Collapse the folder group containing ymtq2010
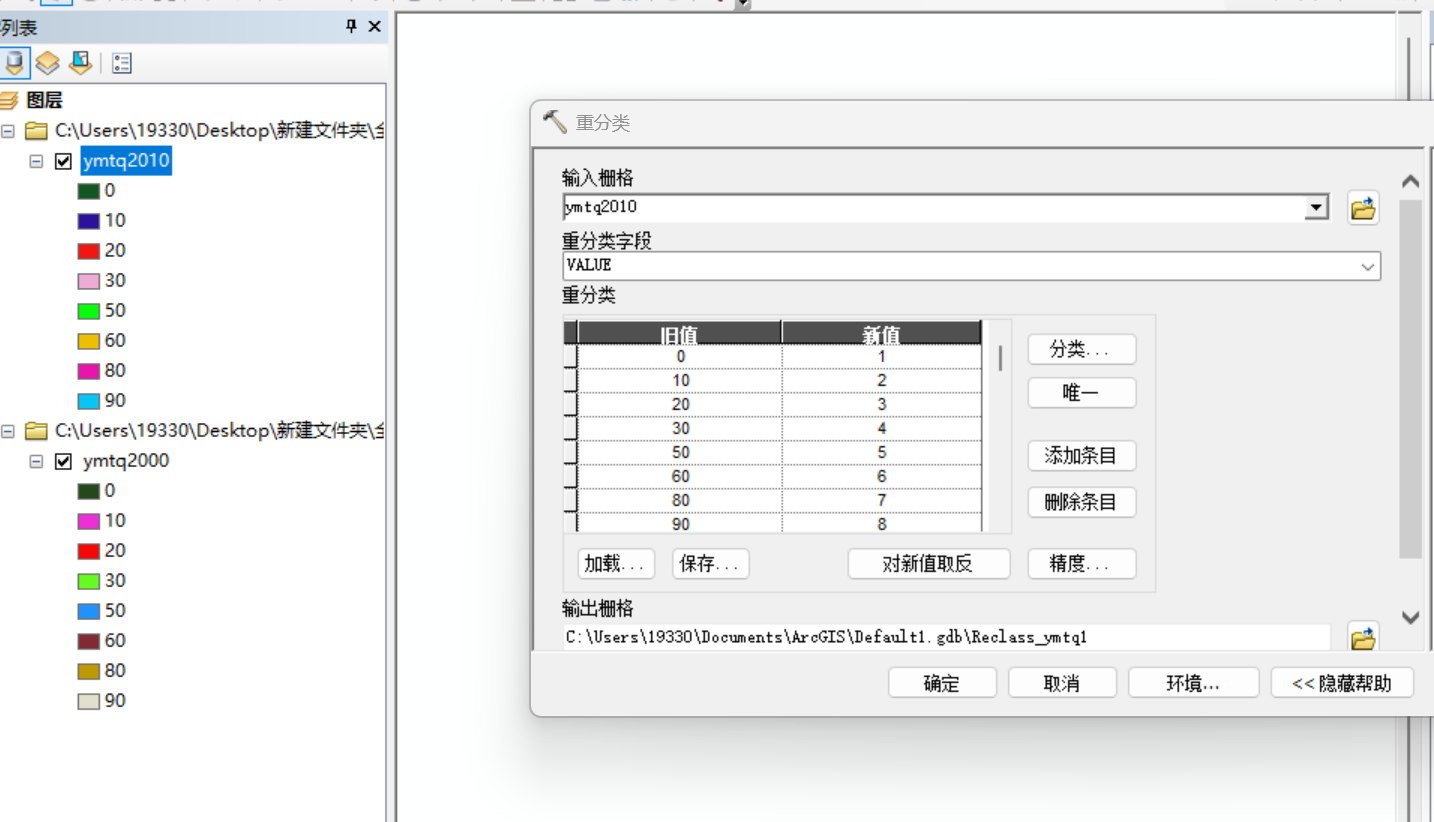Viewport: 1434px width, 822px height. [x=8, y=130]
